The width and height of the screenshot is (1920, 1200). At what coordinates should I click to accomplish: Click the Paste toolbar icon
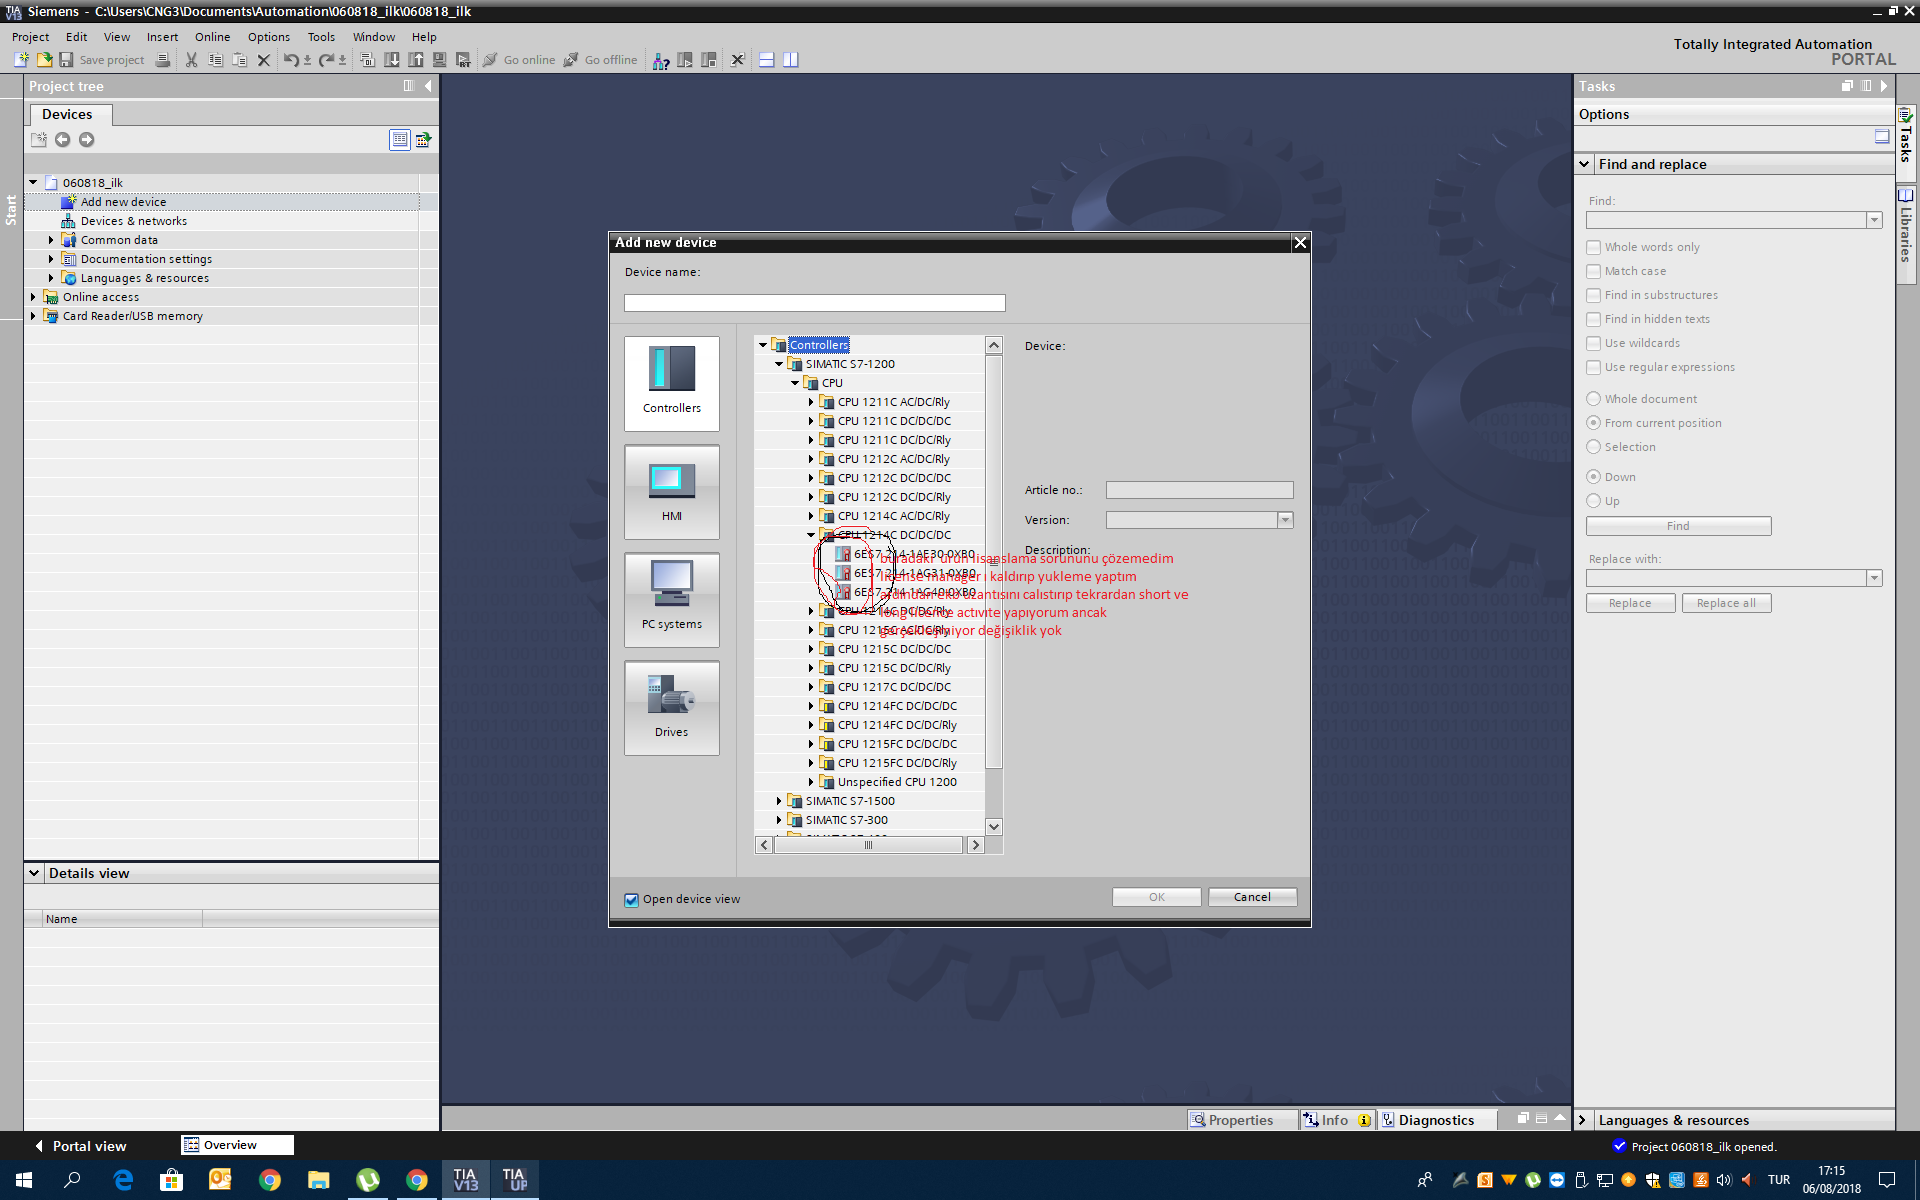[239, 60]
